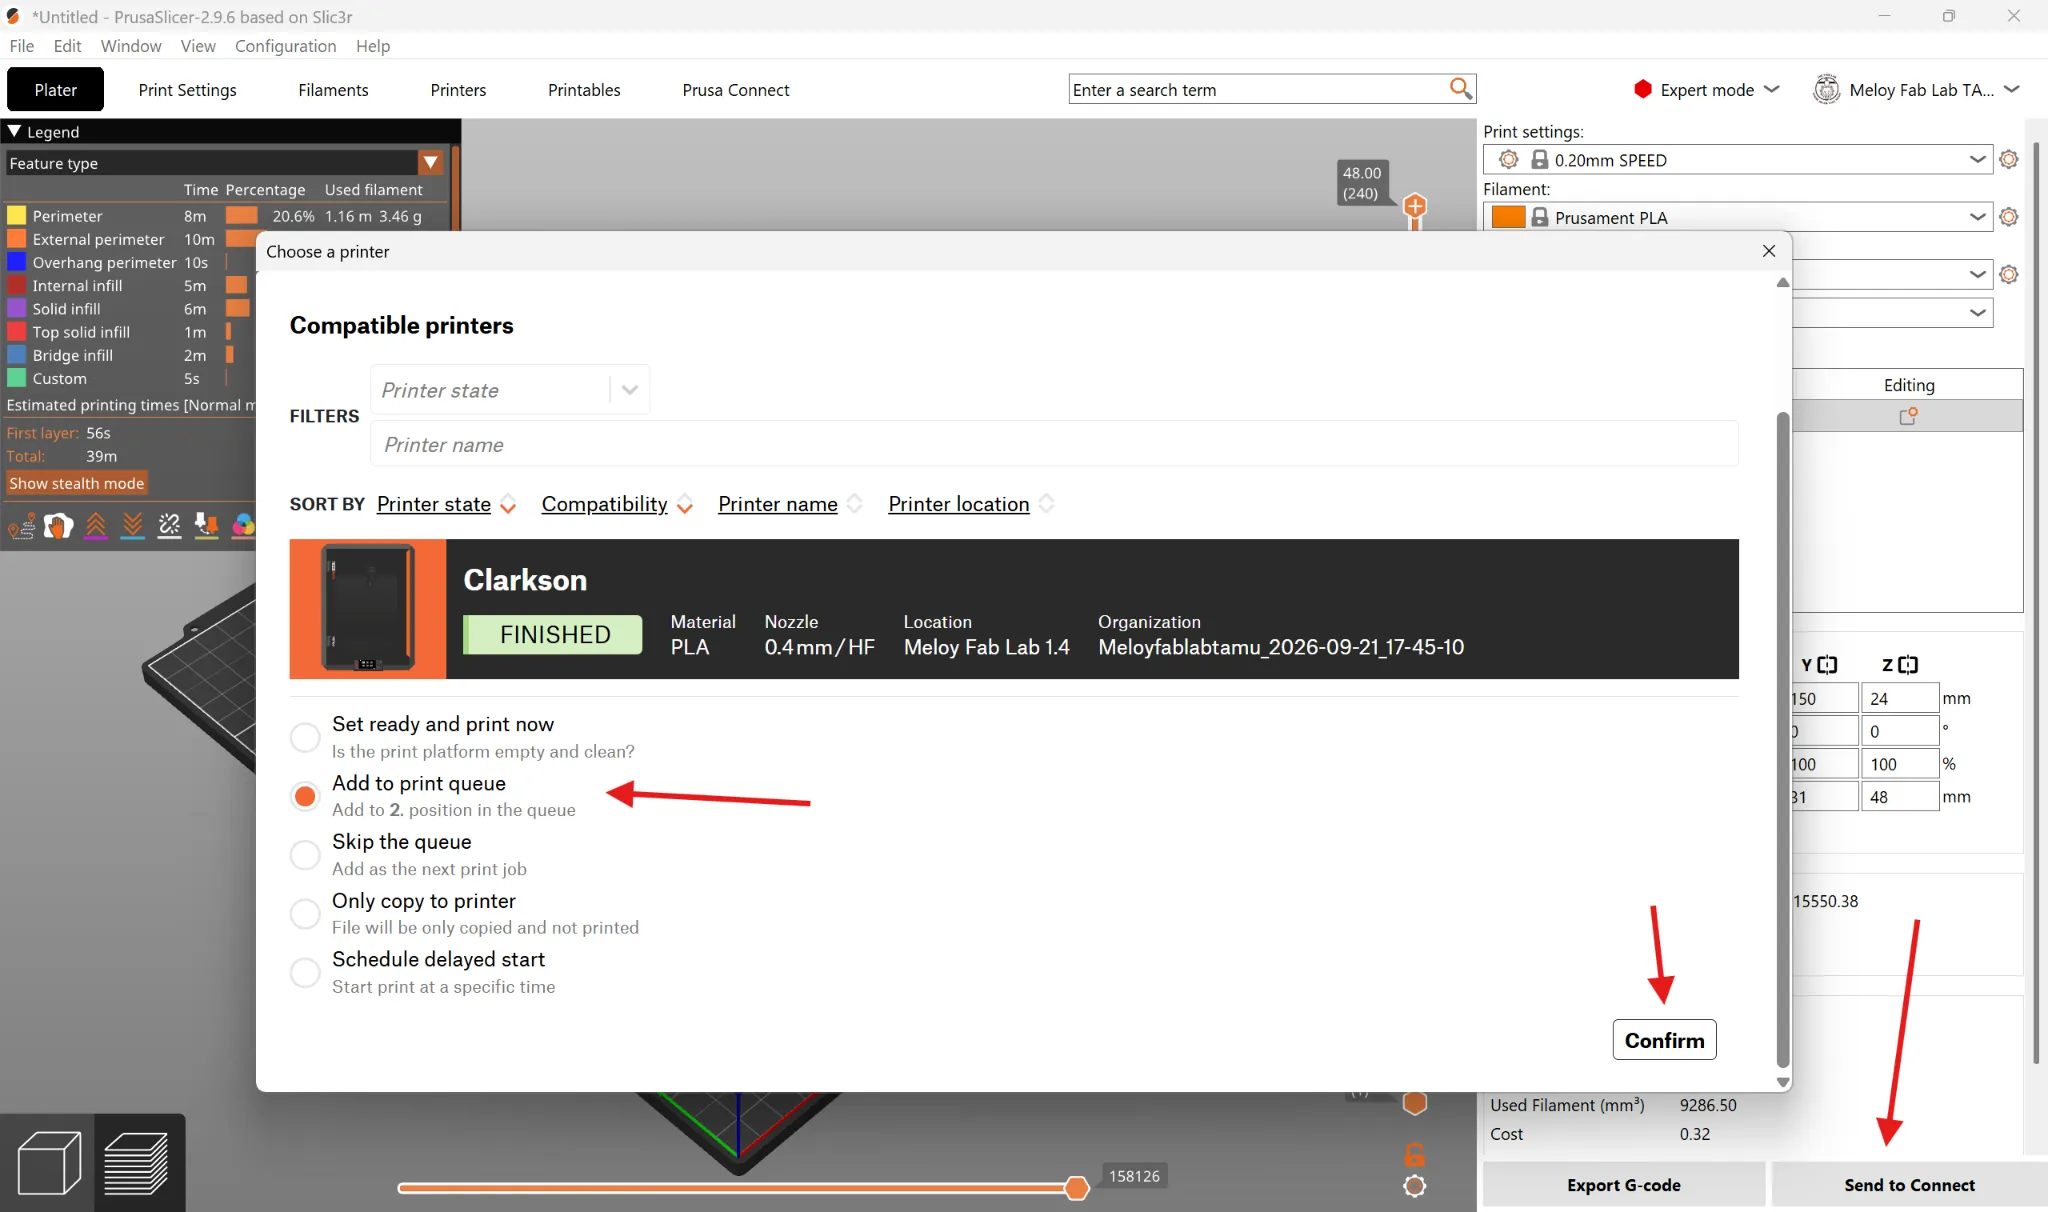2048x1212 pixels.
Task: Toggle retractions triple-up-arrow icon
Action: [x=96, y=525]
